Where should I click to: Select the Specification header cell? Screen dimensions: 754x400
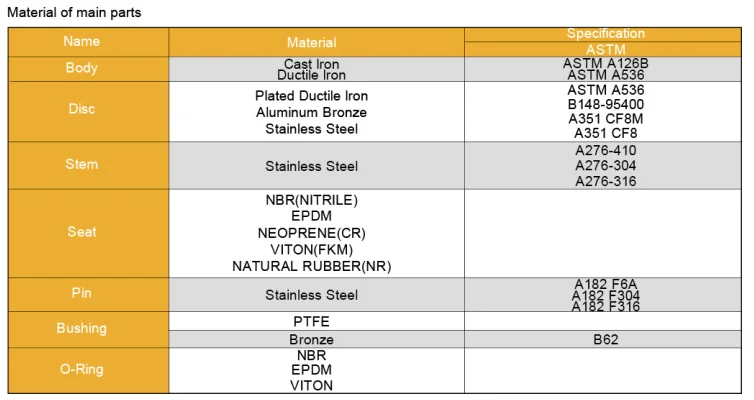pyautogui.click(x=605, y=34)
